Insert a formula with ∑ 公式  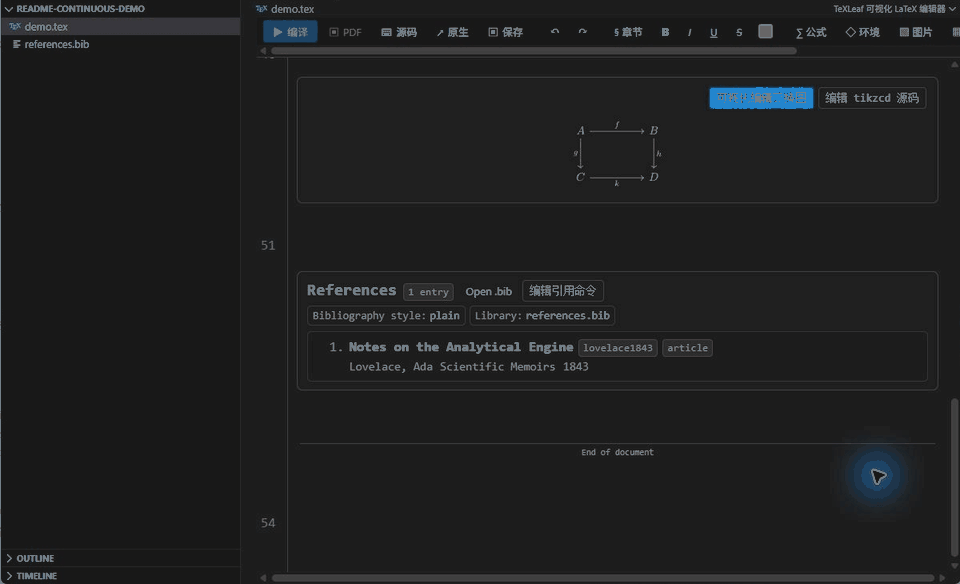pyautogui.click(x=811, y=32)
